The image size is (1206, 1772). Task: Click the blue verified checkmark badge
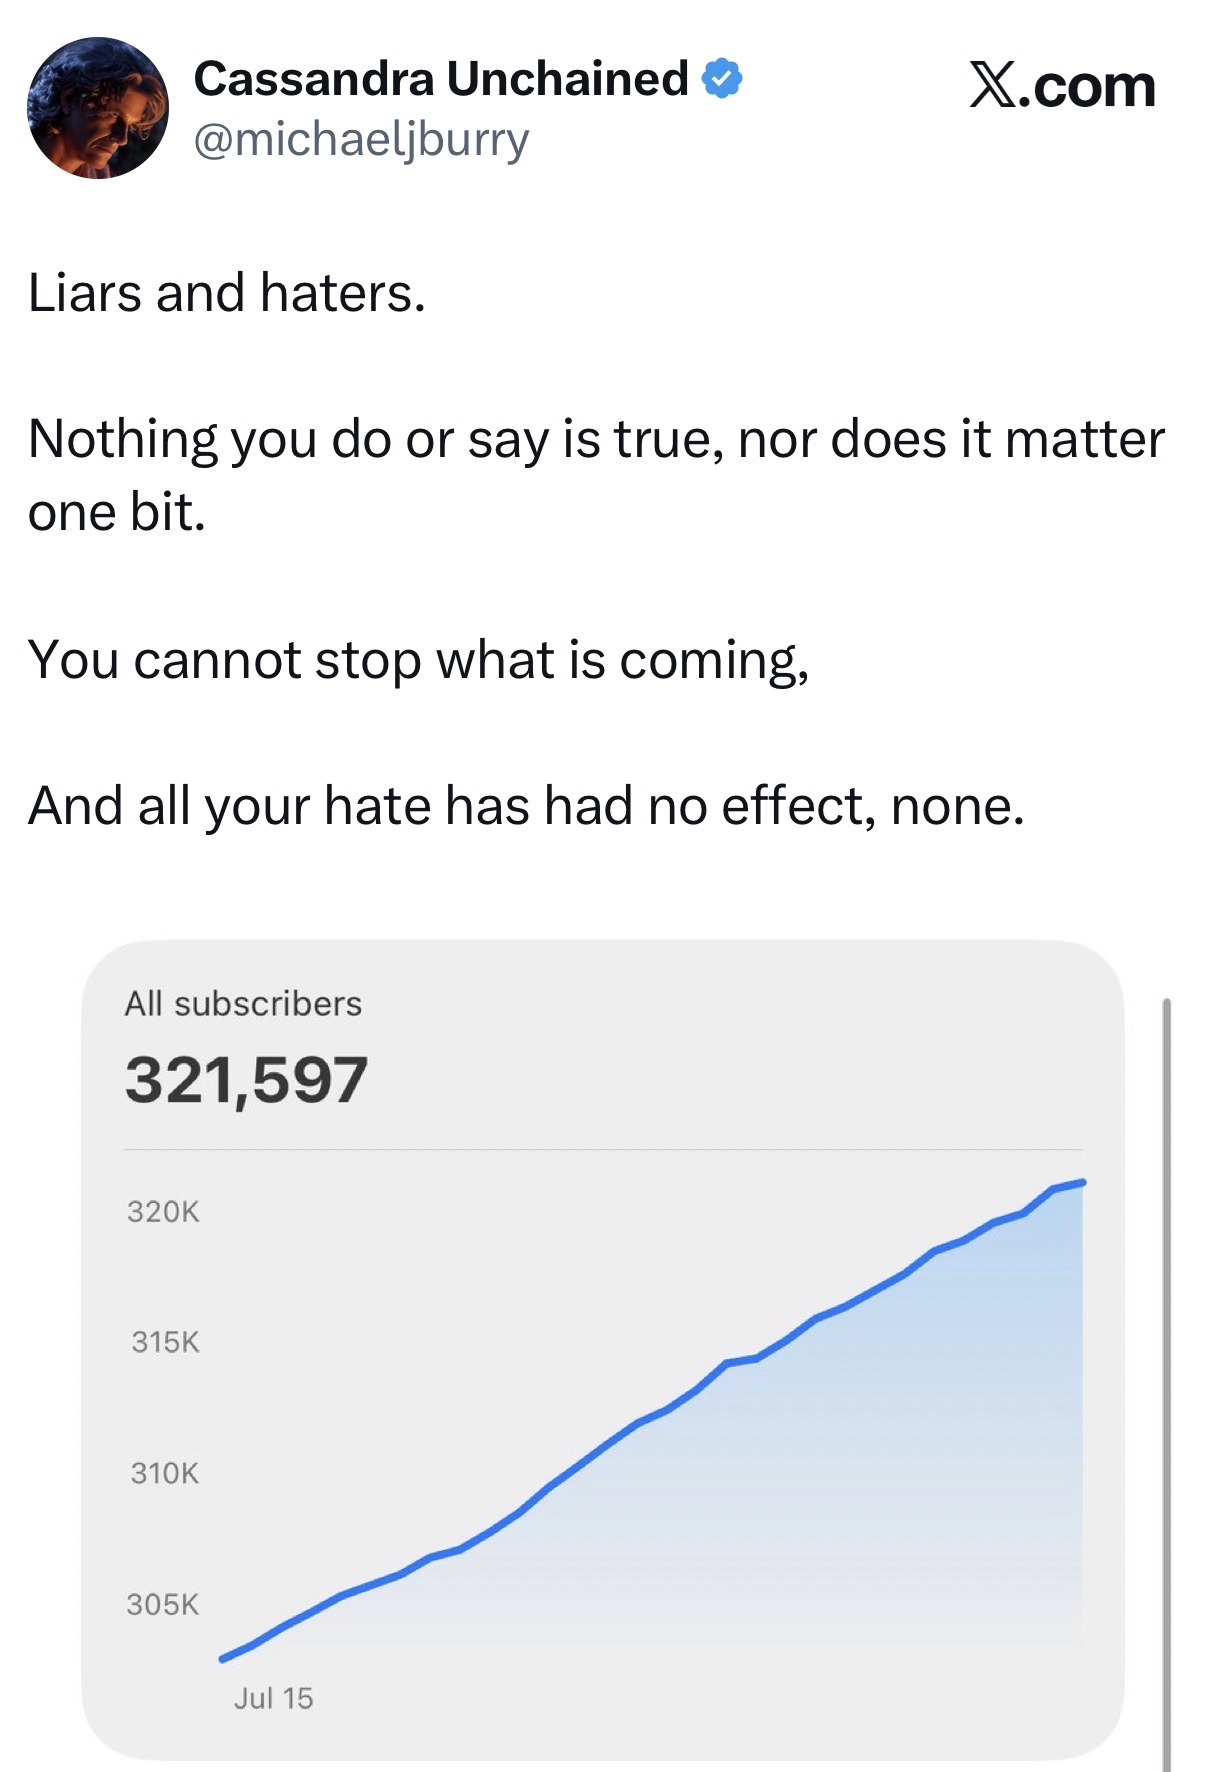[x=722, y=78]
